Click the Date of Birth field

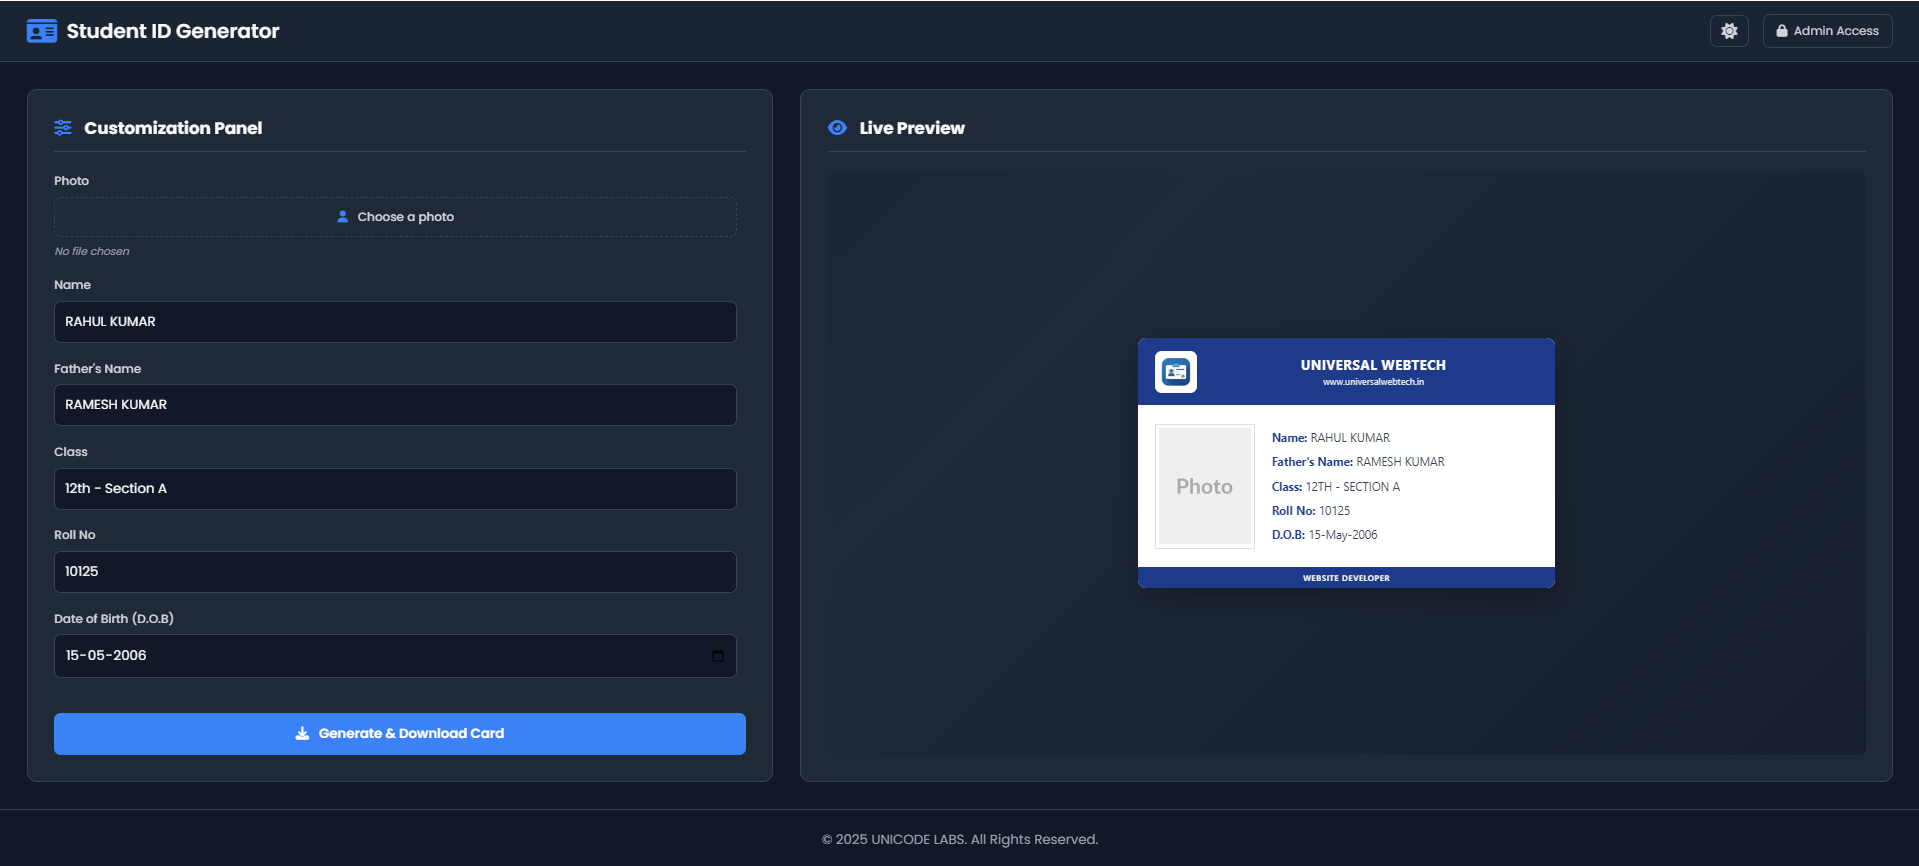click(380, 656)
